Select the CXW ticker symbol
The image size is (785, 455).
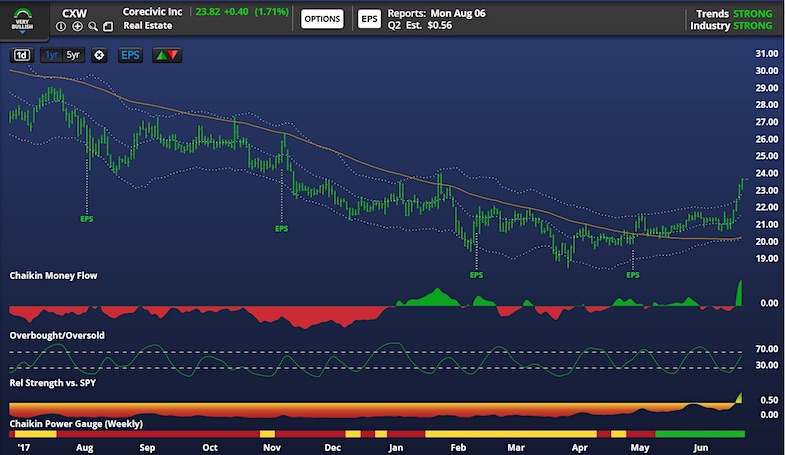point(74,13)
